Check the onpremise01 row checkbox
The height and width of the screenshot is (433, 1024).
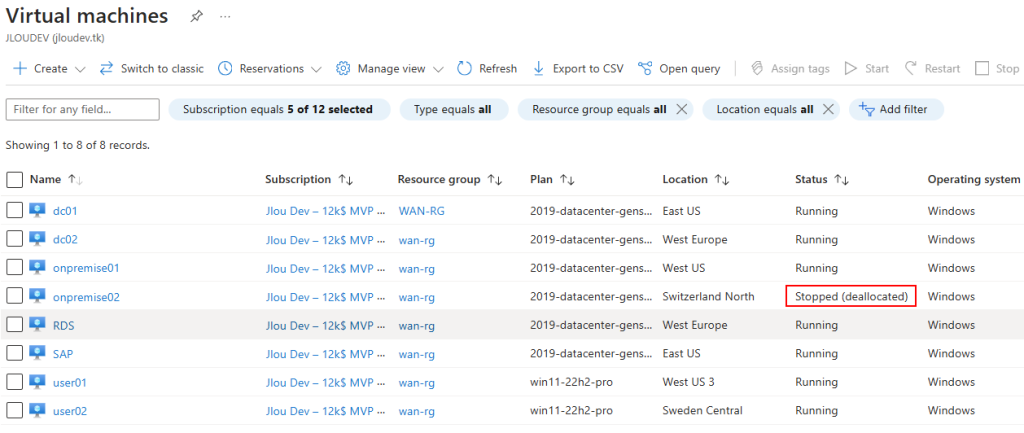pyautogui.click(x=14, y=268)
